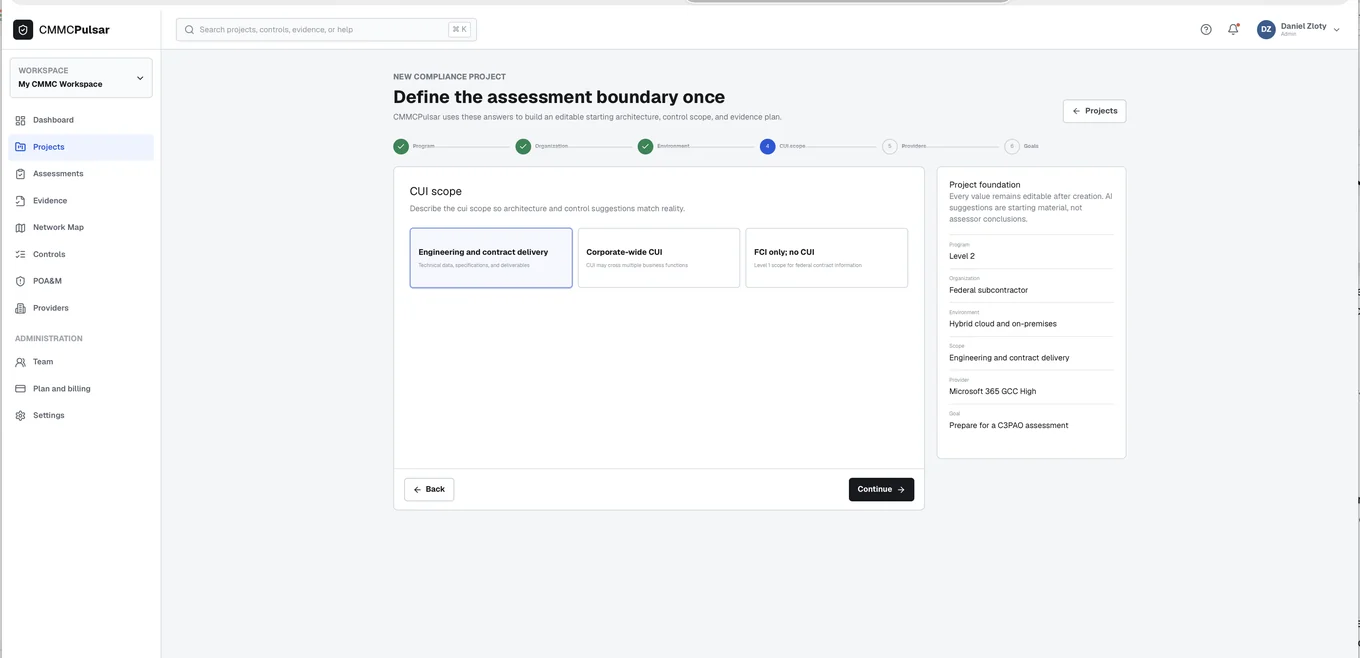Click the 'Engineering and contract delivery' Scope value
Screen dimensions: 1360x658
pos(1009,358)
